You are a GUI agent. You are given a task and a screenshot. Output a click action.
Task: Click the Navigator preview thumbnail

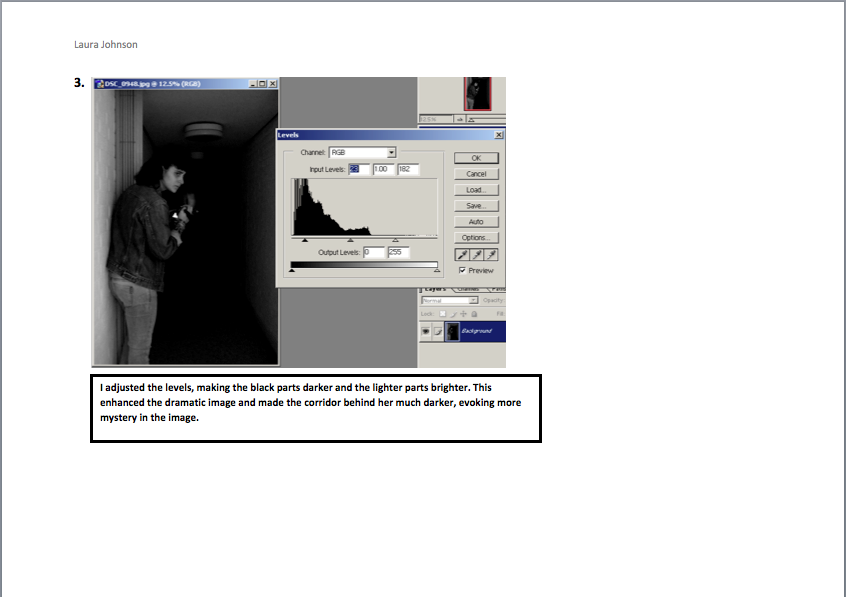[x=478, y=93]
